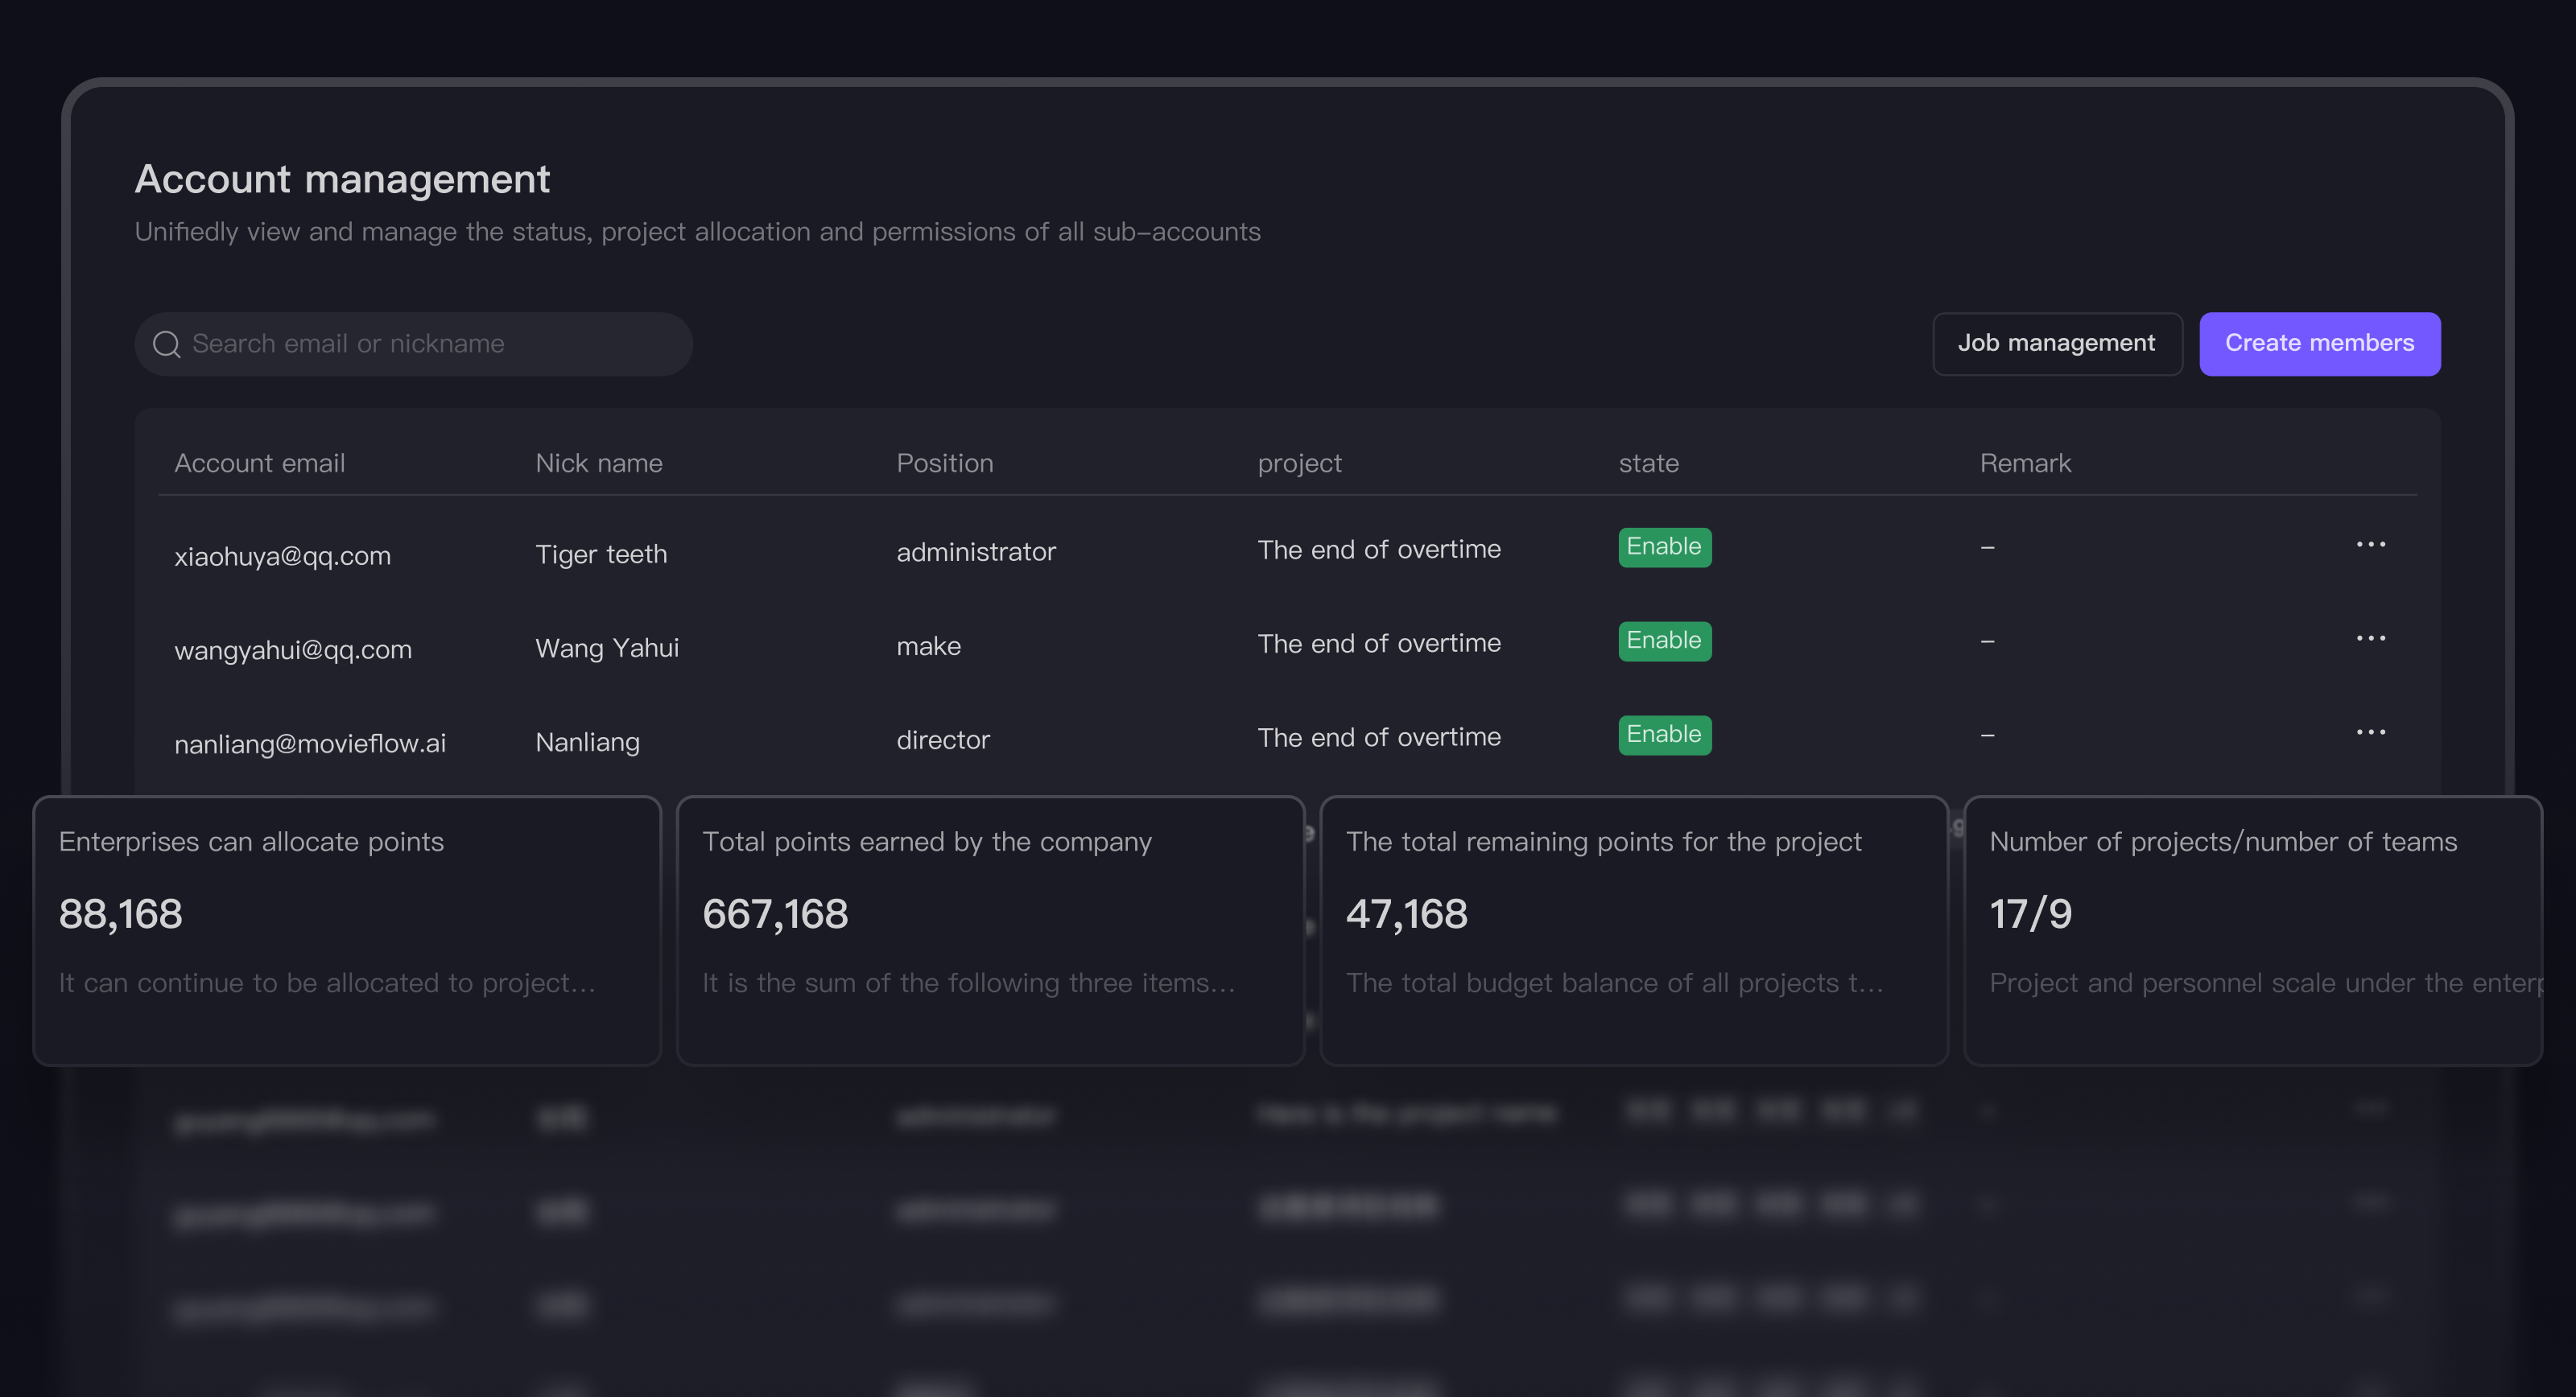Image resolution: width=2576 pixels, height=1397 pixels.
Task: Click the state column header
Action: pyautogui.click(x=1648, y=463)
